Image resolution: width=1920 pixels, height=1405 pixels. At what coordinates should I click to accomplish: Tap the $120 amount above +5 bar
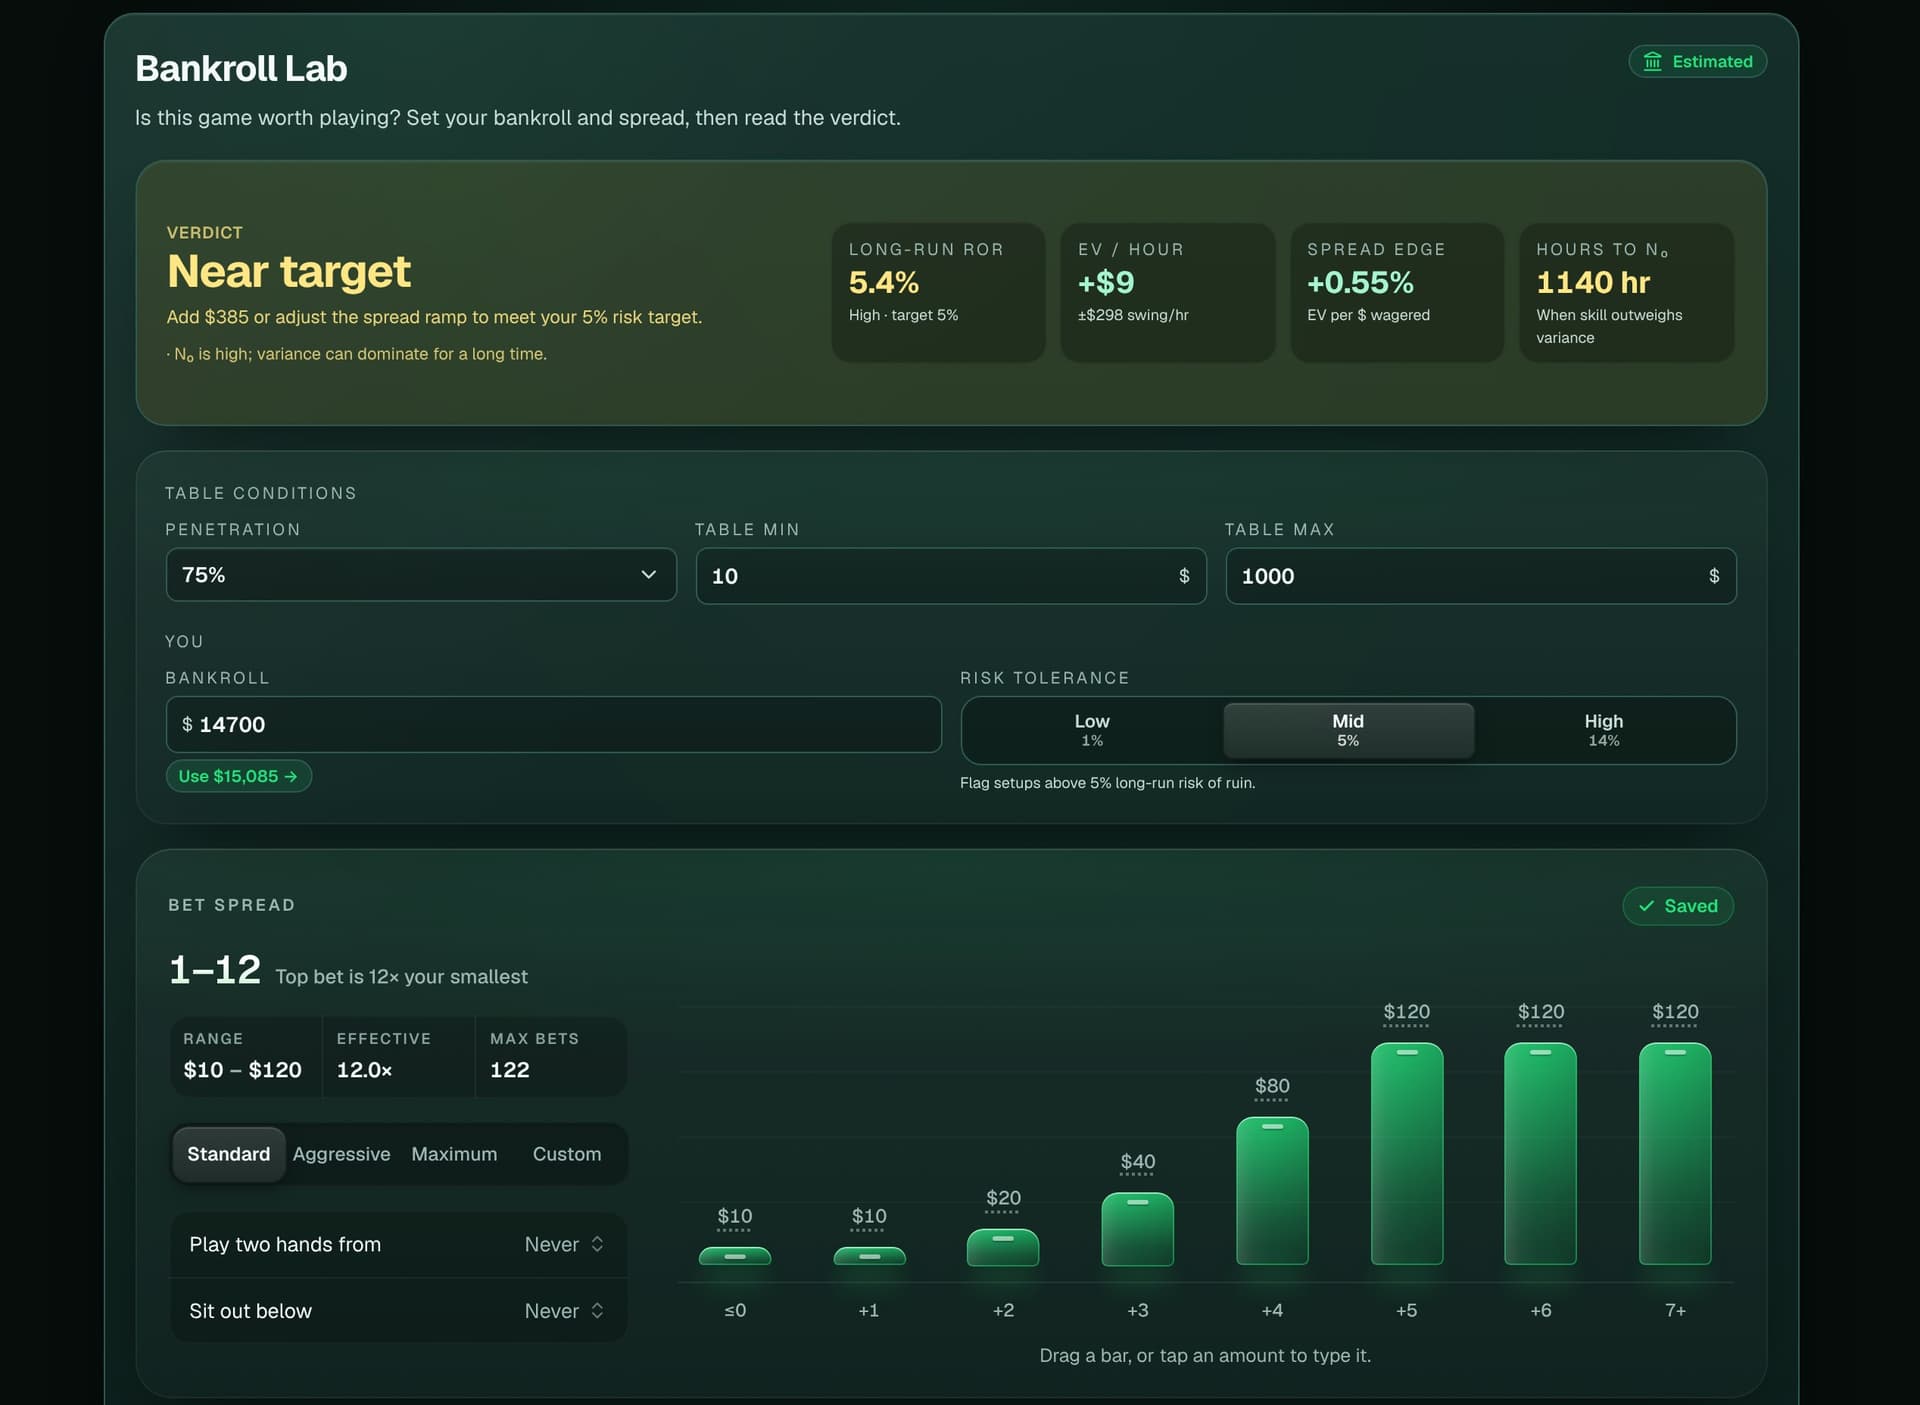(1407, 1012)
